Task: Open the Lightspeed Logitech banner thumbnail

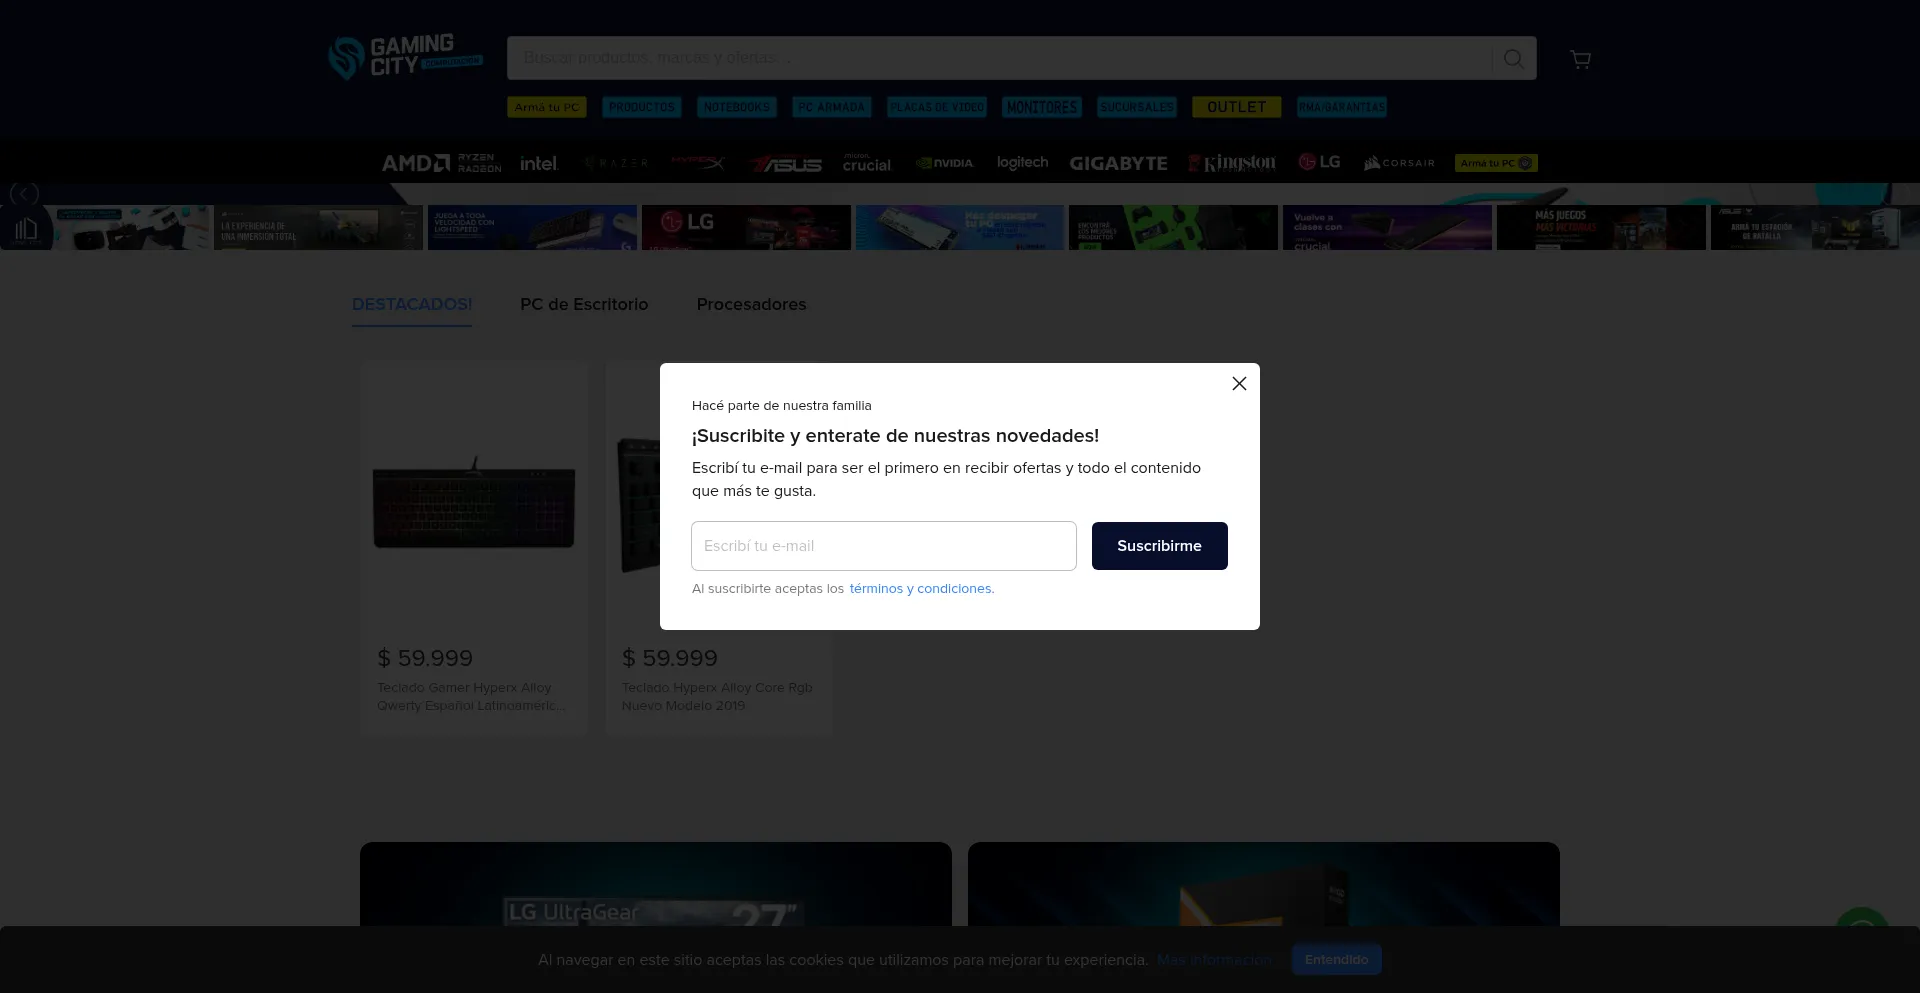Action: tap(532, 228)
